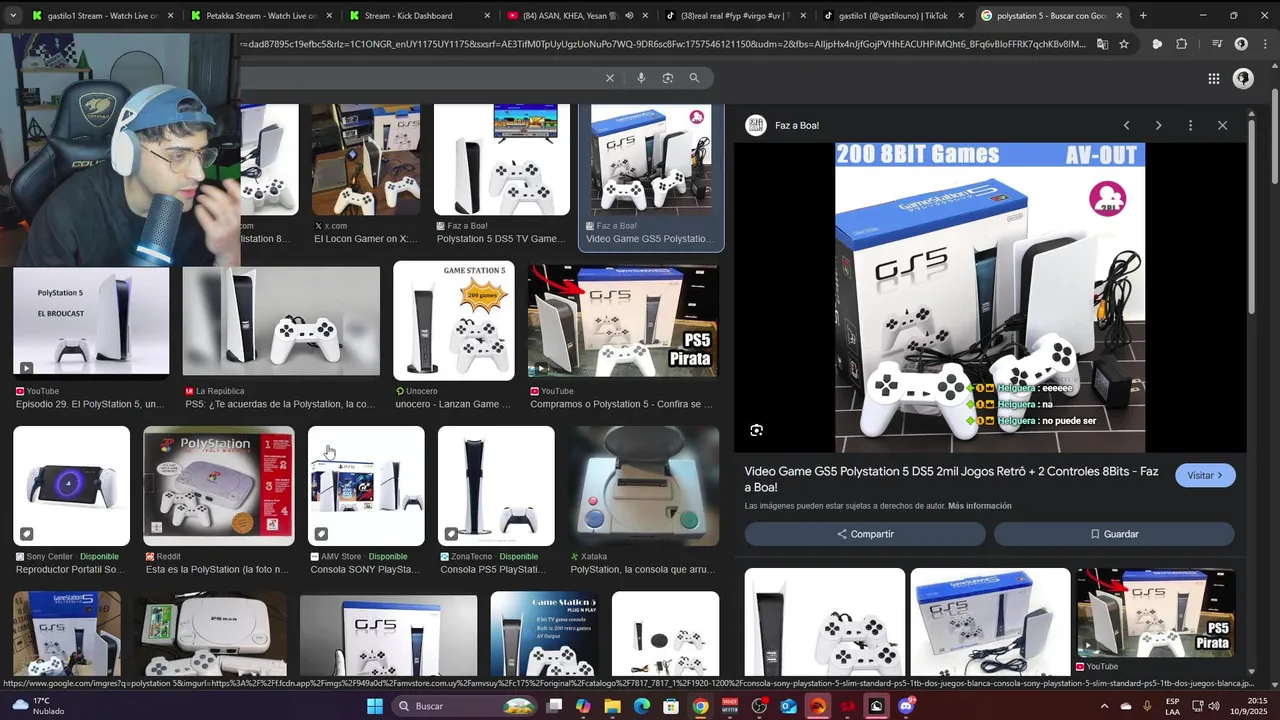The width and height of the screenshot is (1280, 720).
Task: Open ESP LAA keyboard language selector
Action: (1172, 706)
